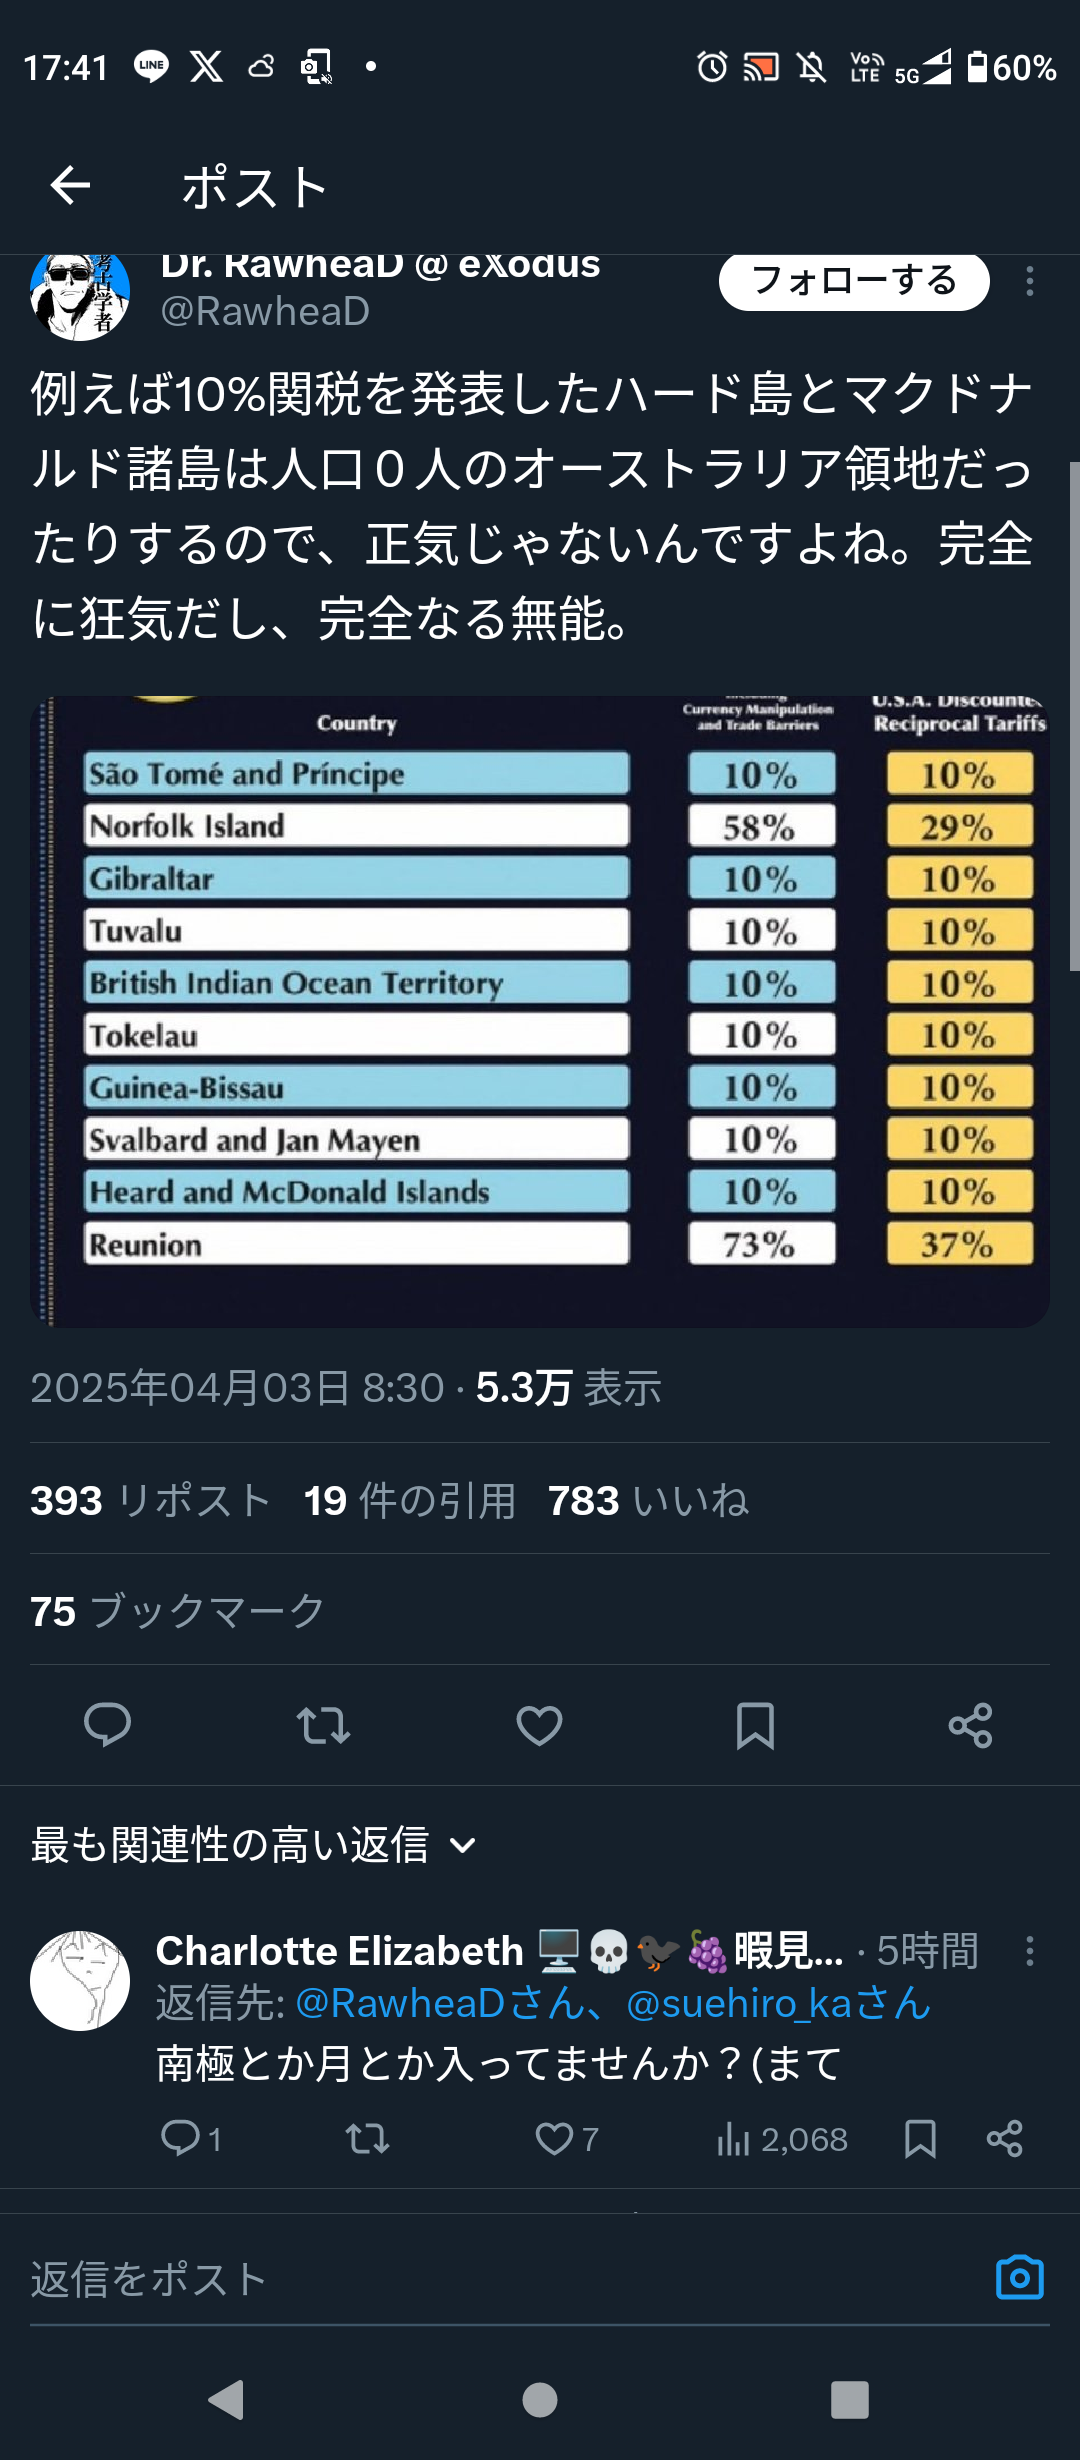Tap the repost icon under the main post
The width and height of the screenshot is (1080, 2460).
(323, 1725)
